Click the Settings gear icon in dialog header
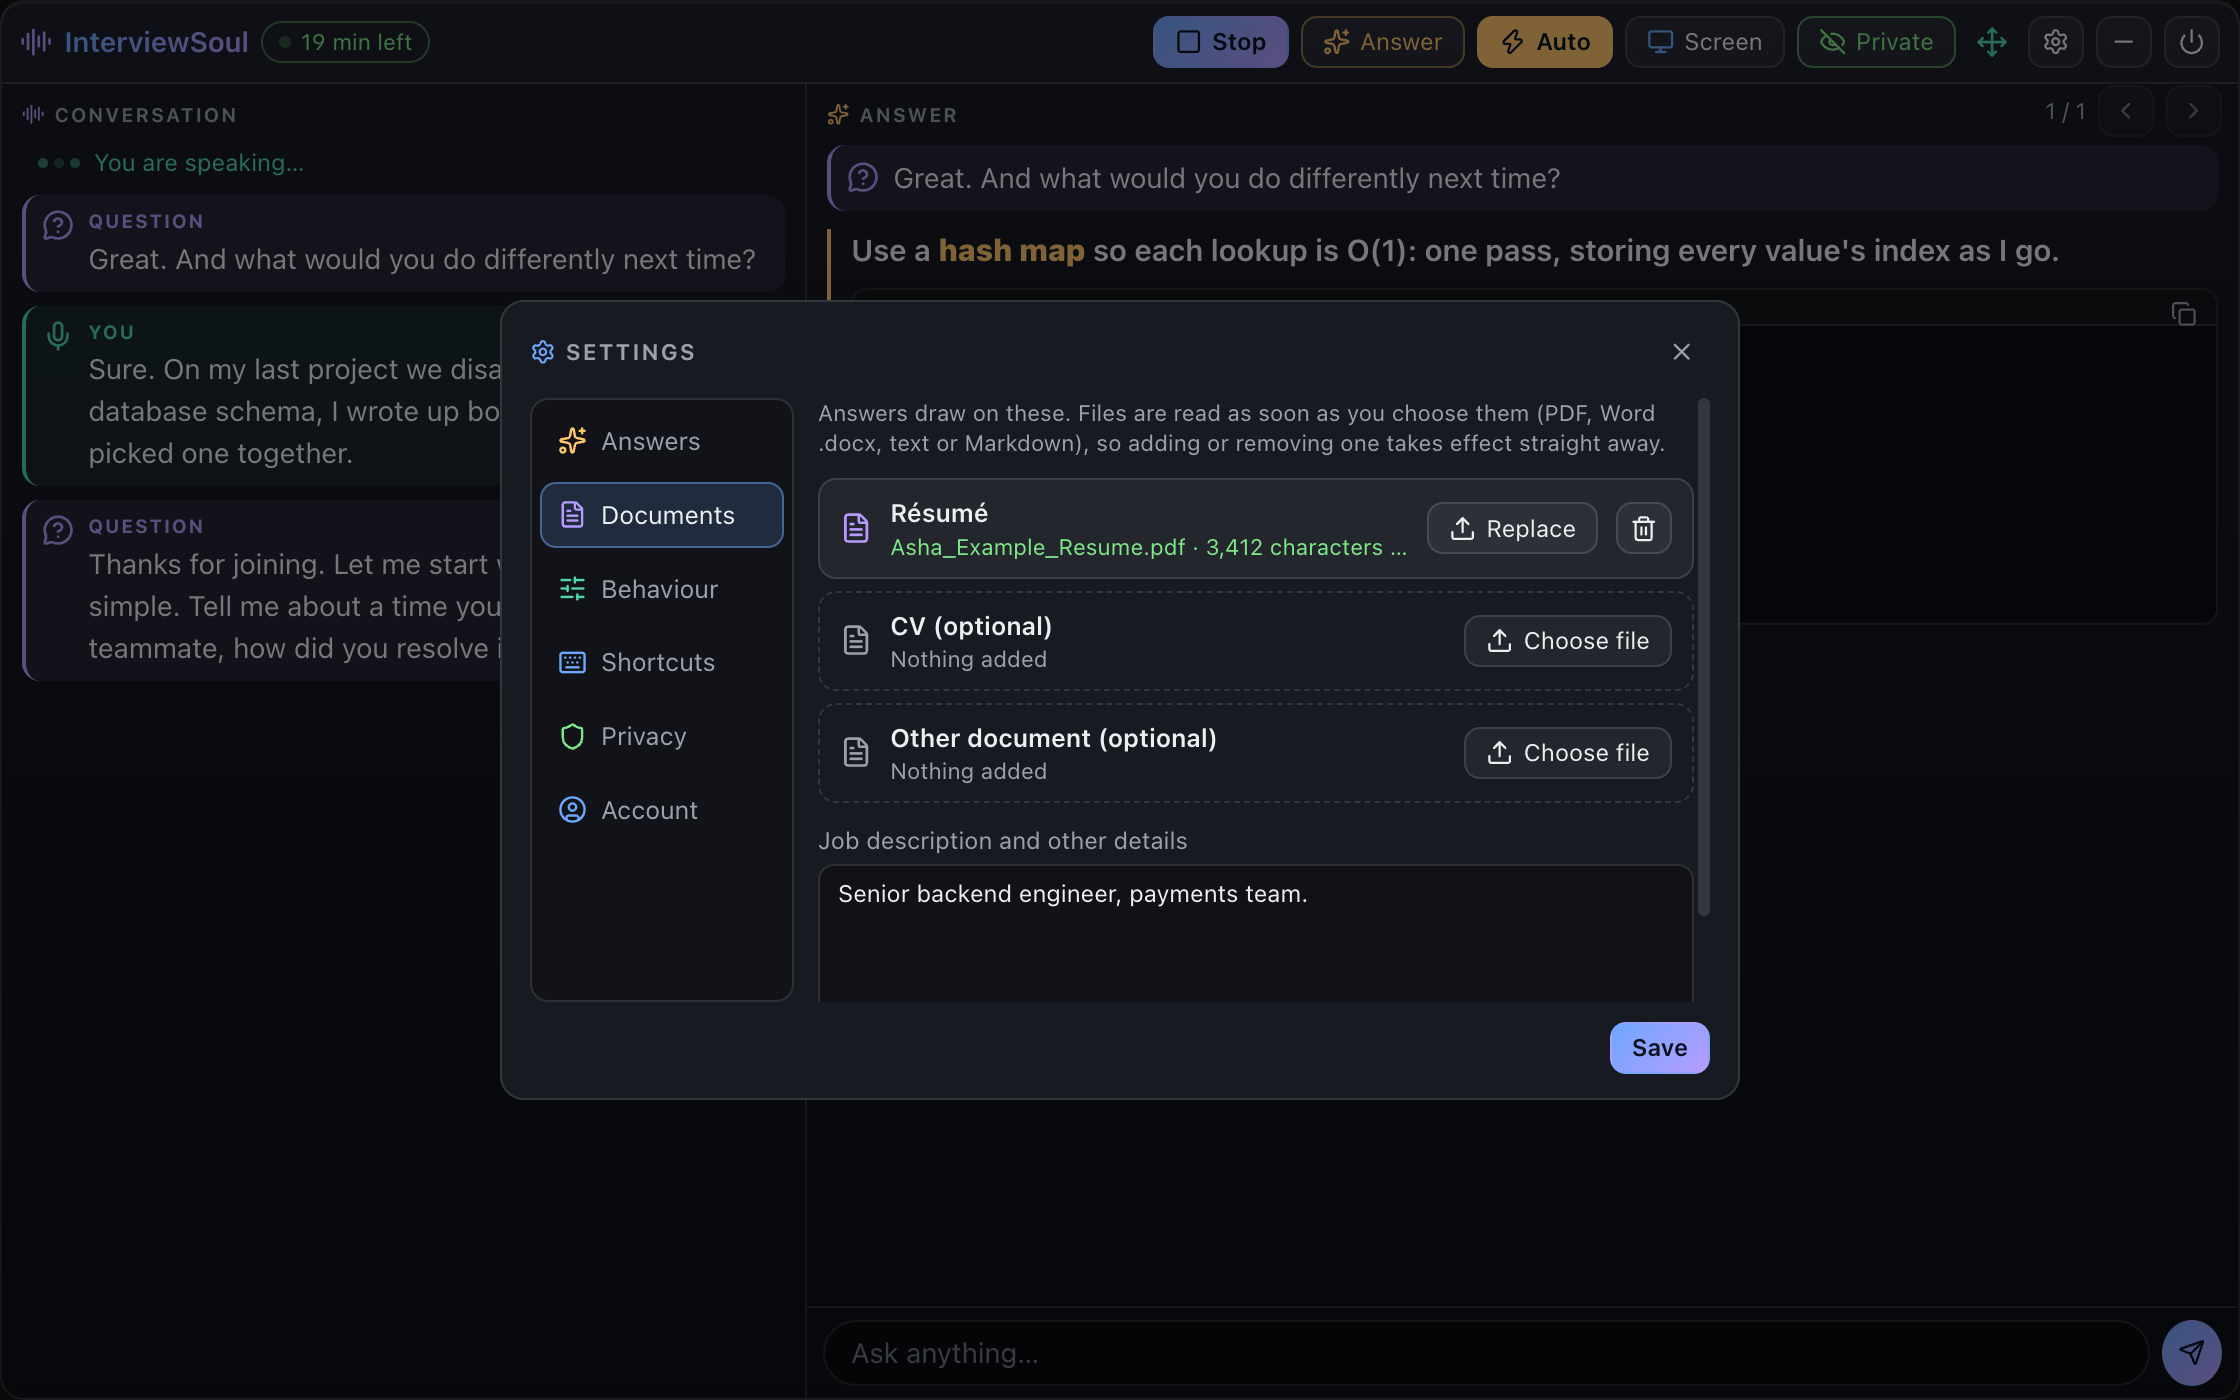 point(543,352)
